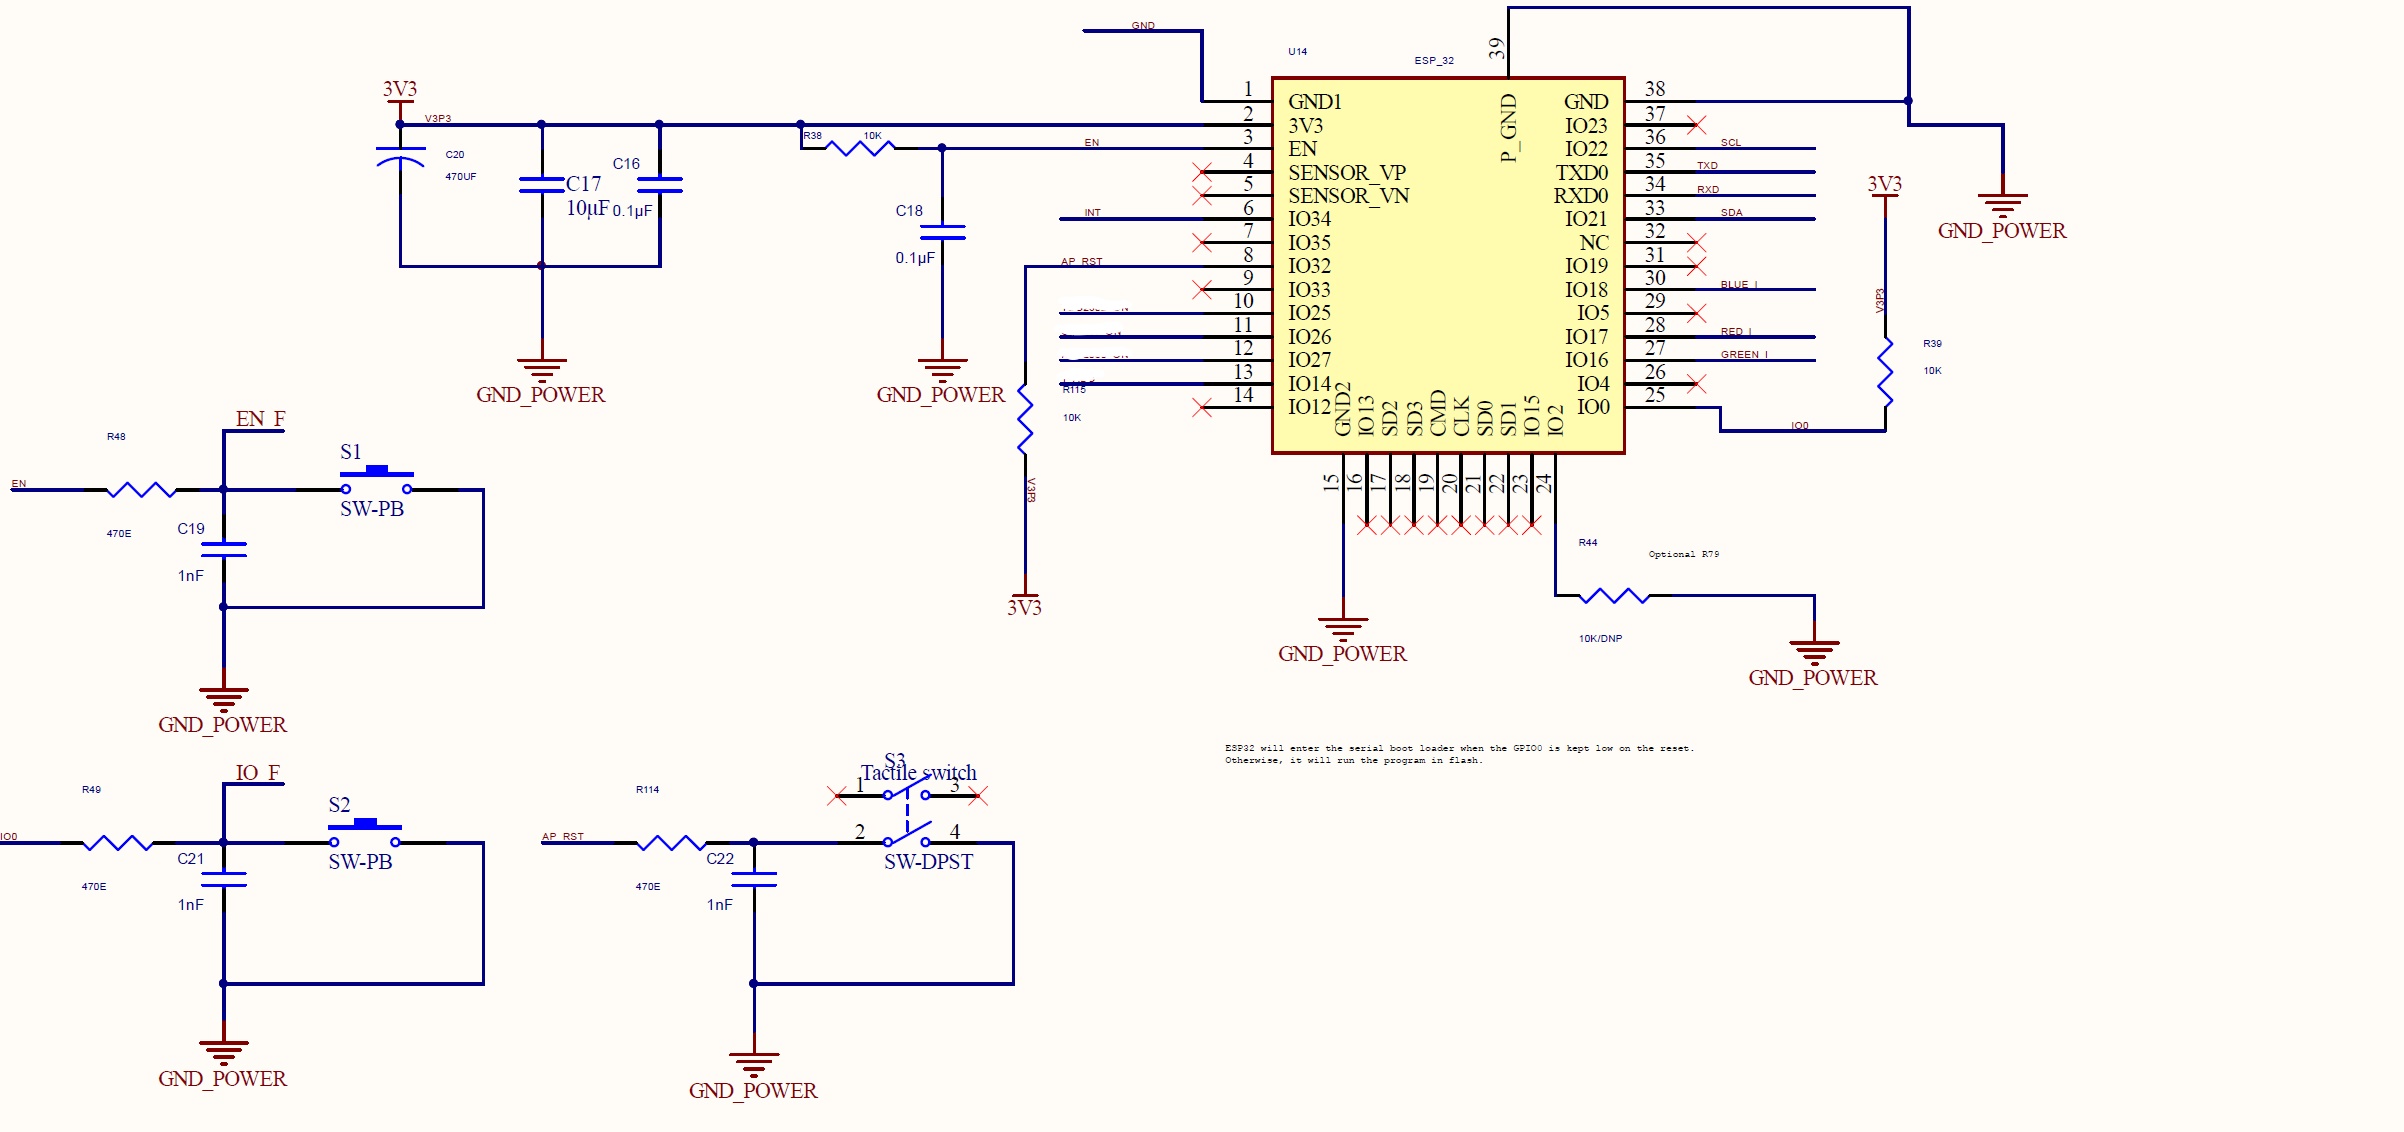Screen dimensions: 2404x1132
Task: Click the P_GND pin 39 name
Action: pos(1509,128)
